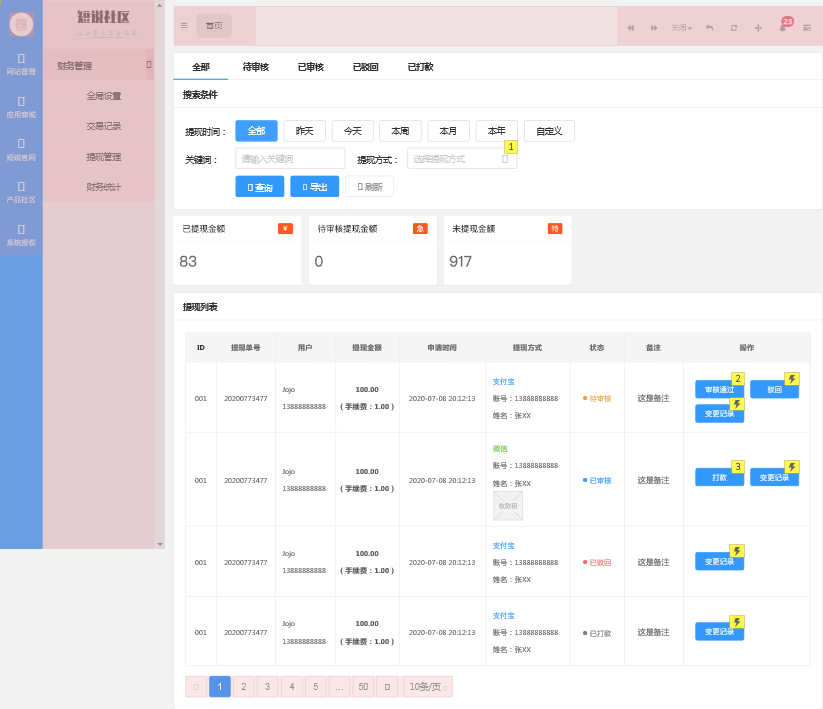The height and width of the screenshot is (709, 823).
Task: Click 变更记录 in the 已打款 row
Action: pos(720,632)
